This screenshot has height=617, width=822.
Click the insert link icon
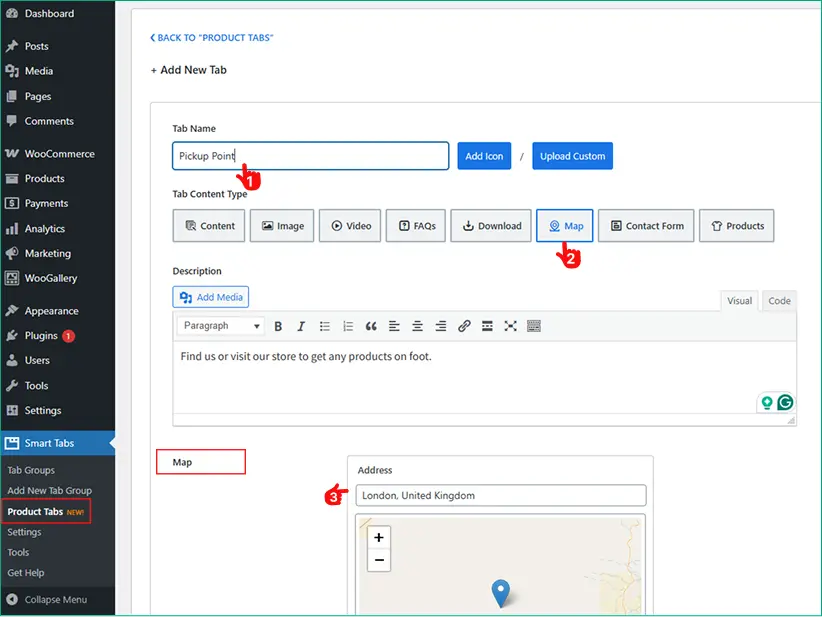click(464, 326)
